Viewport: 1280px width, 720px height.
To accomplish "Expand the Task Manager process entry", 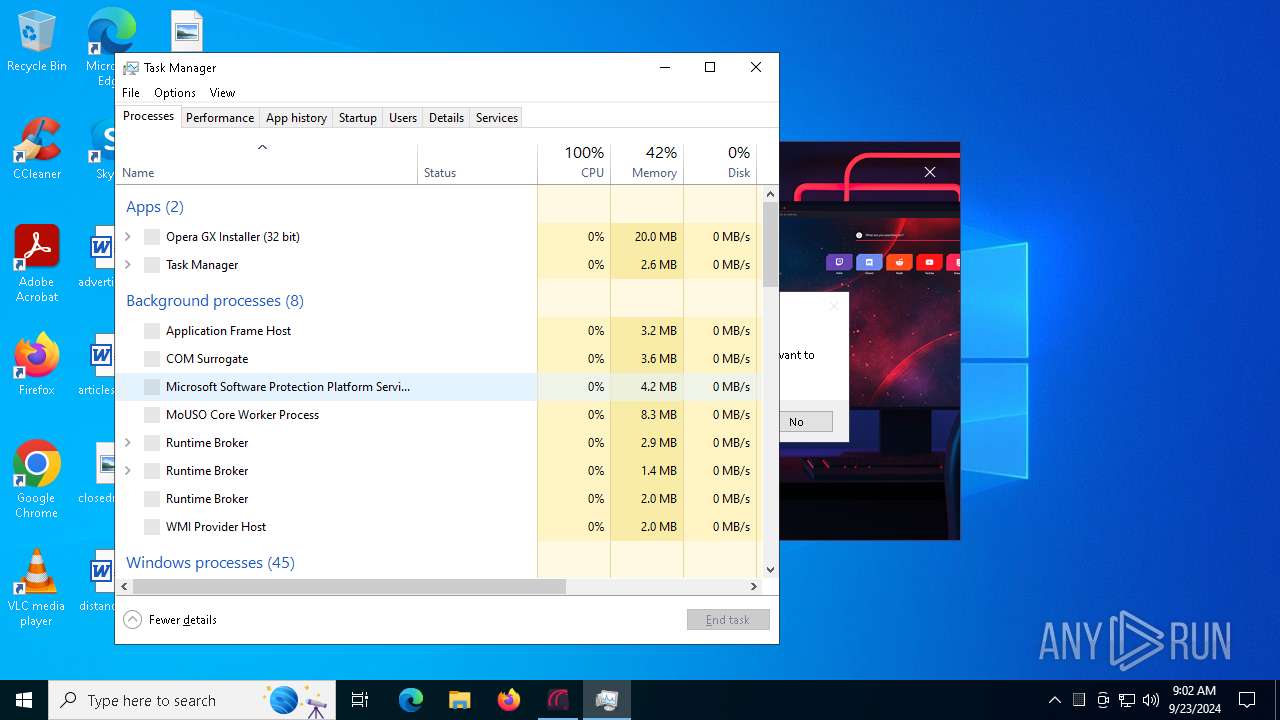I will point(128,265).
